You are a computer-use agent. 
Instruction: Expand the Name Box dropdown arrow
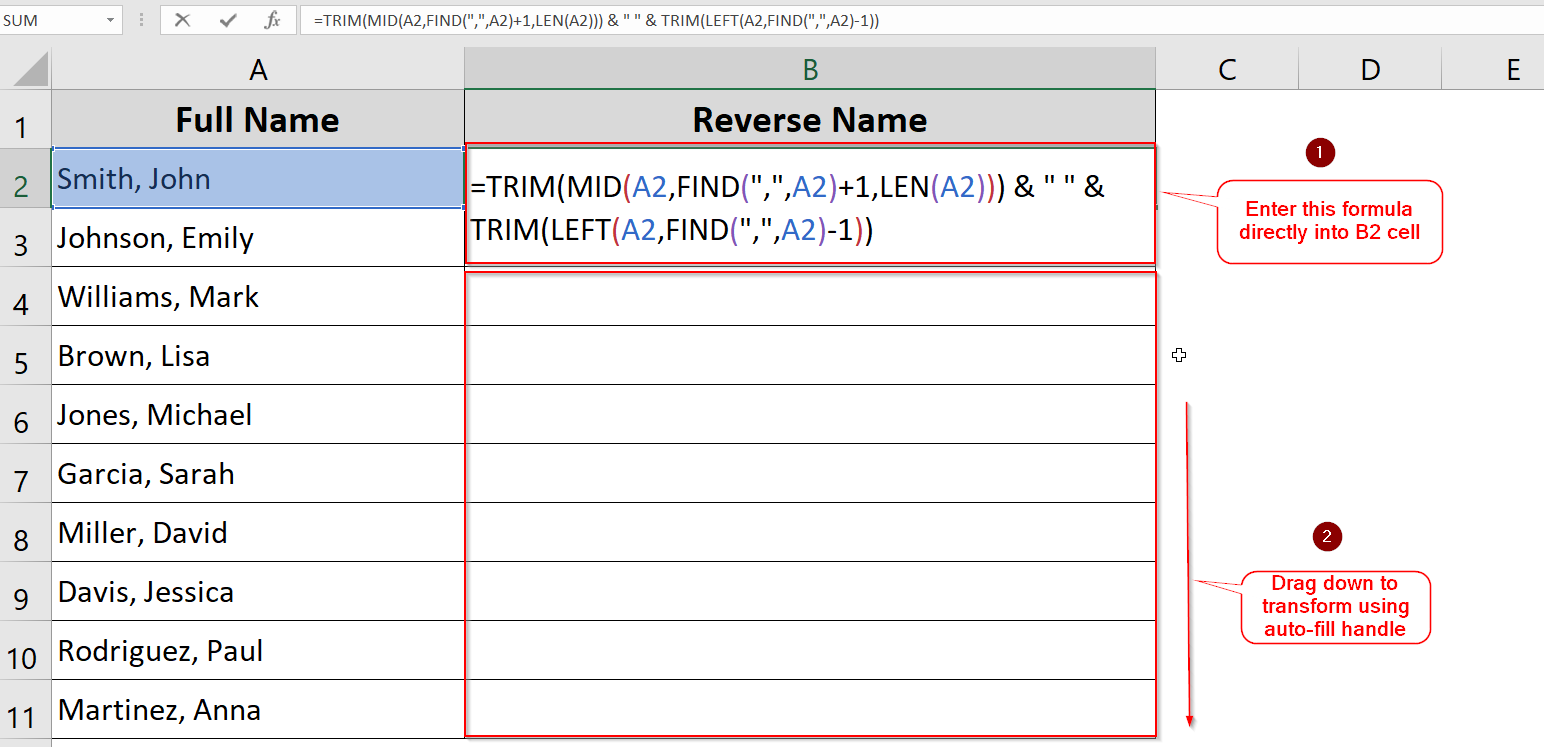(110, 20)
